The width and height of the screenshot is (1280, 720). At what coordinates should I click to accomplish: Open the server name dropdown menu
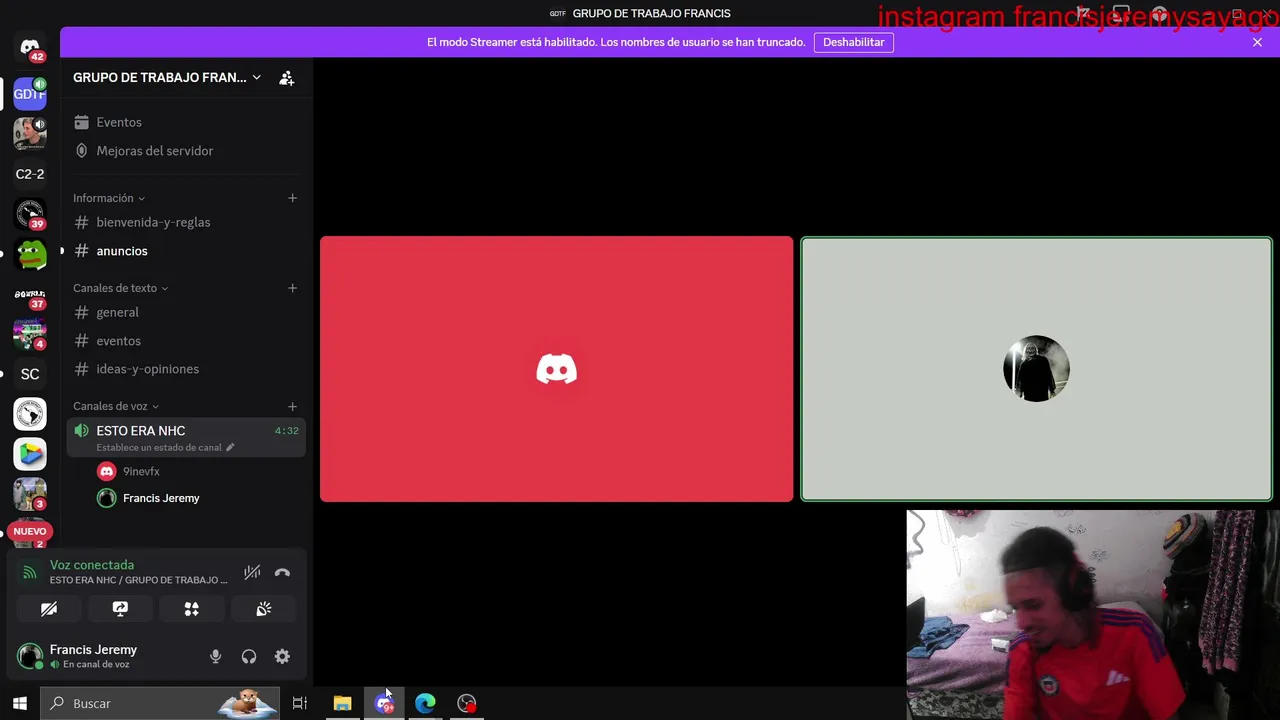(x=167, y=78)
